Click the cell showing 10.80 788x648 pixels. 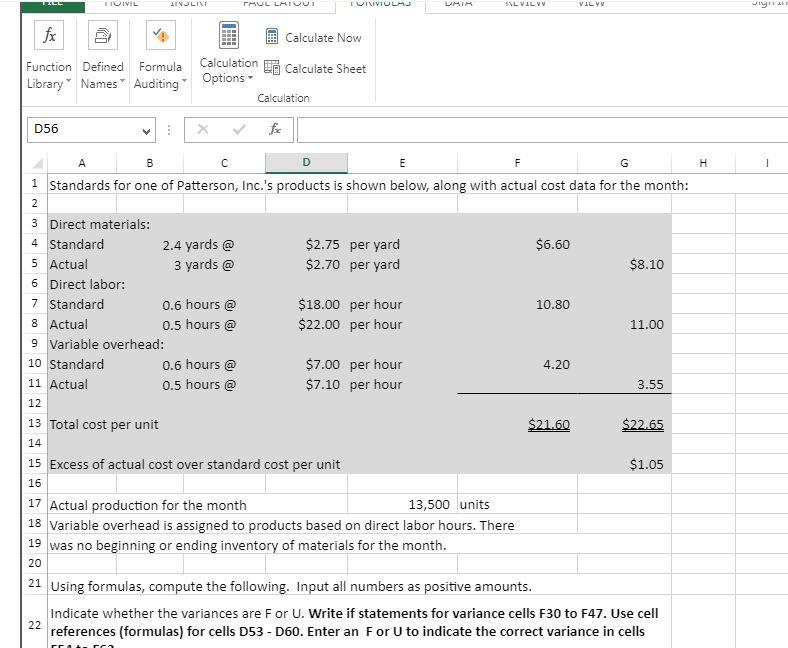coord(517,305)
